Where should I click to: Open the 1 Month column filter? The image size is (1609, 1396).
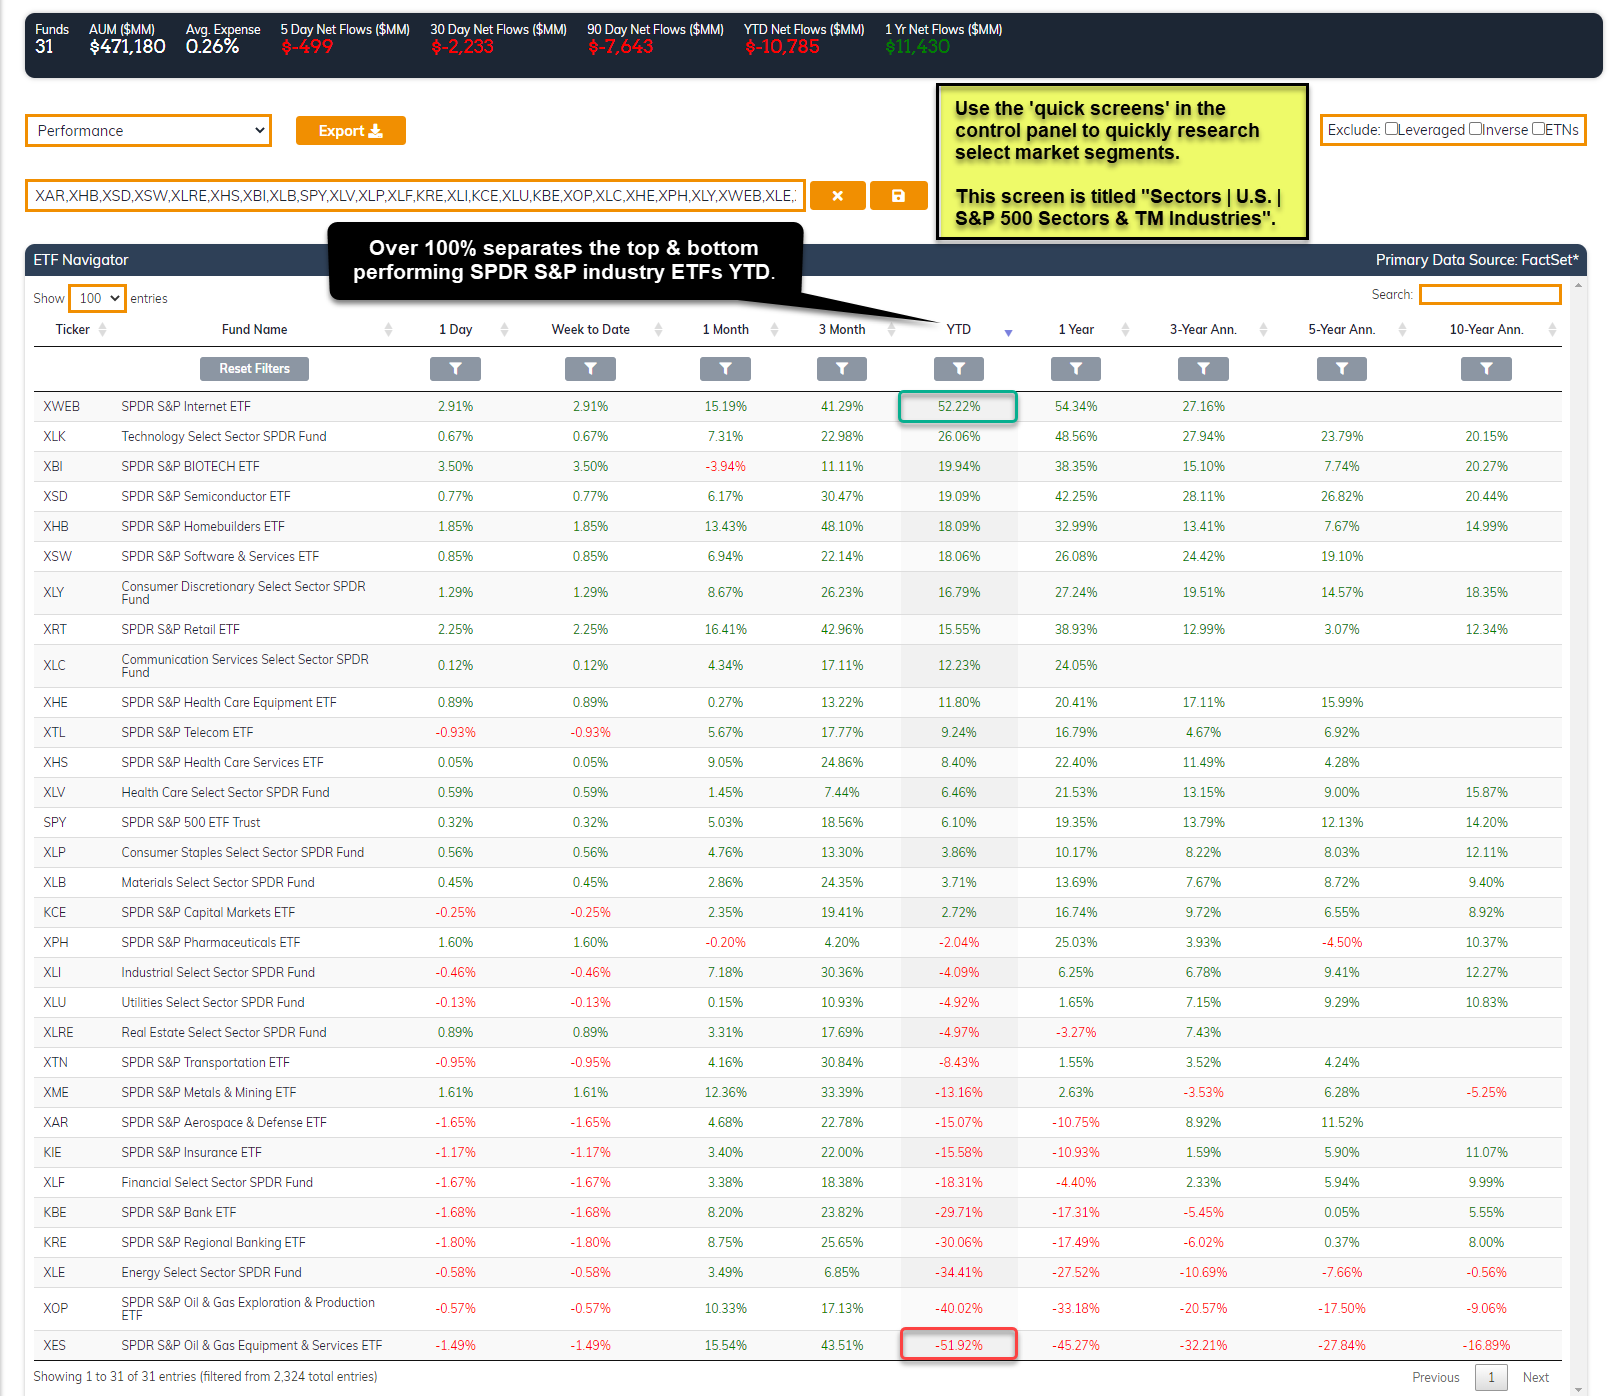point(725,369)
